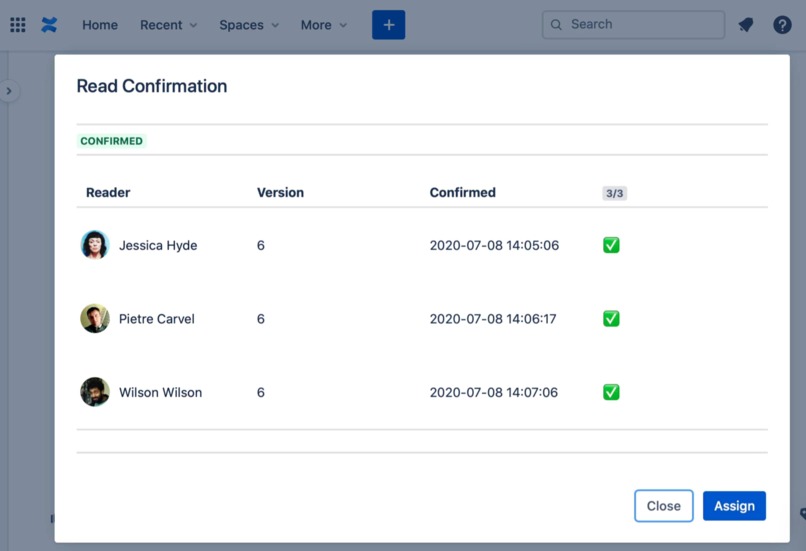Click the Confluence logo icon
Viewport: 806px width, 551px height.
click(49, 25)
